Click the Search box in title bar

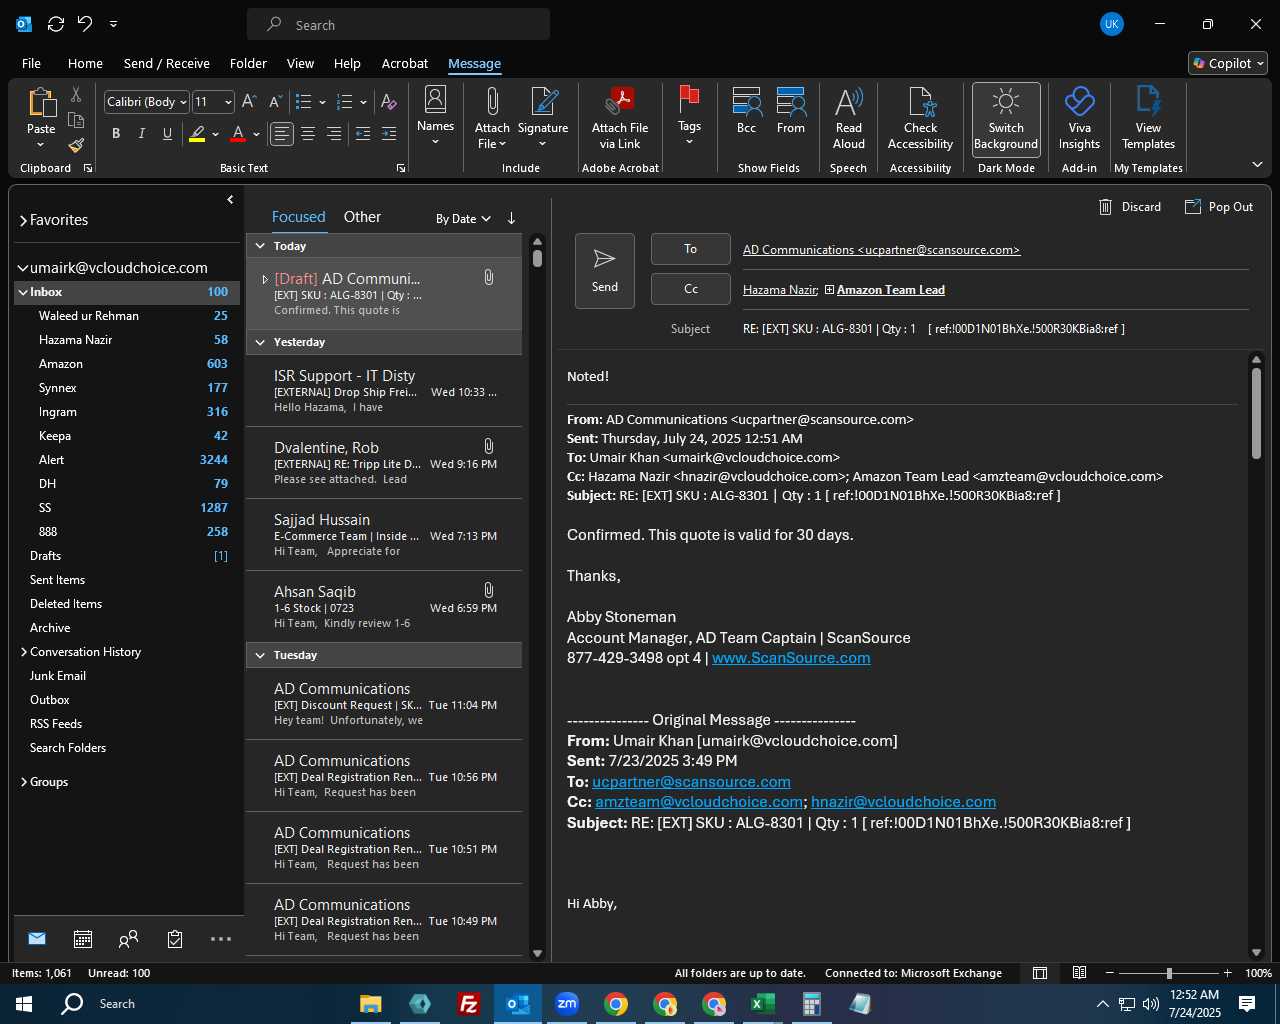[398, 25]
